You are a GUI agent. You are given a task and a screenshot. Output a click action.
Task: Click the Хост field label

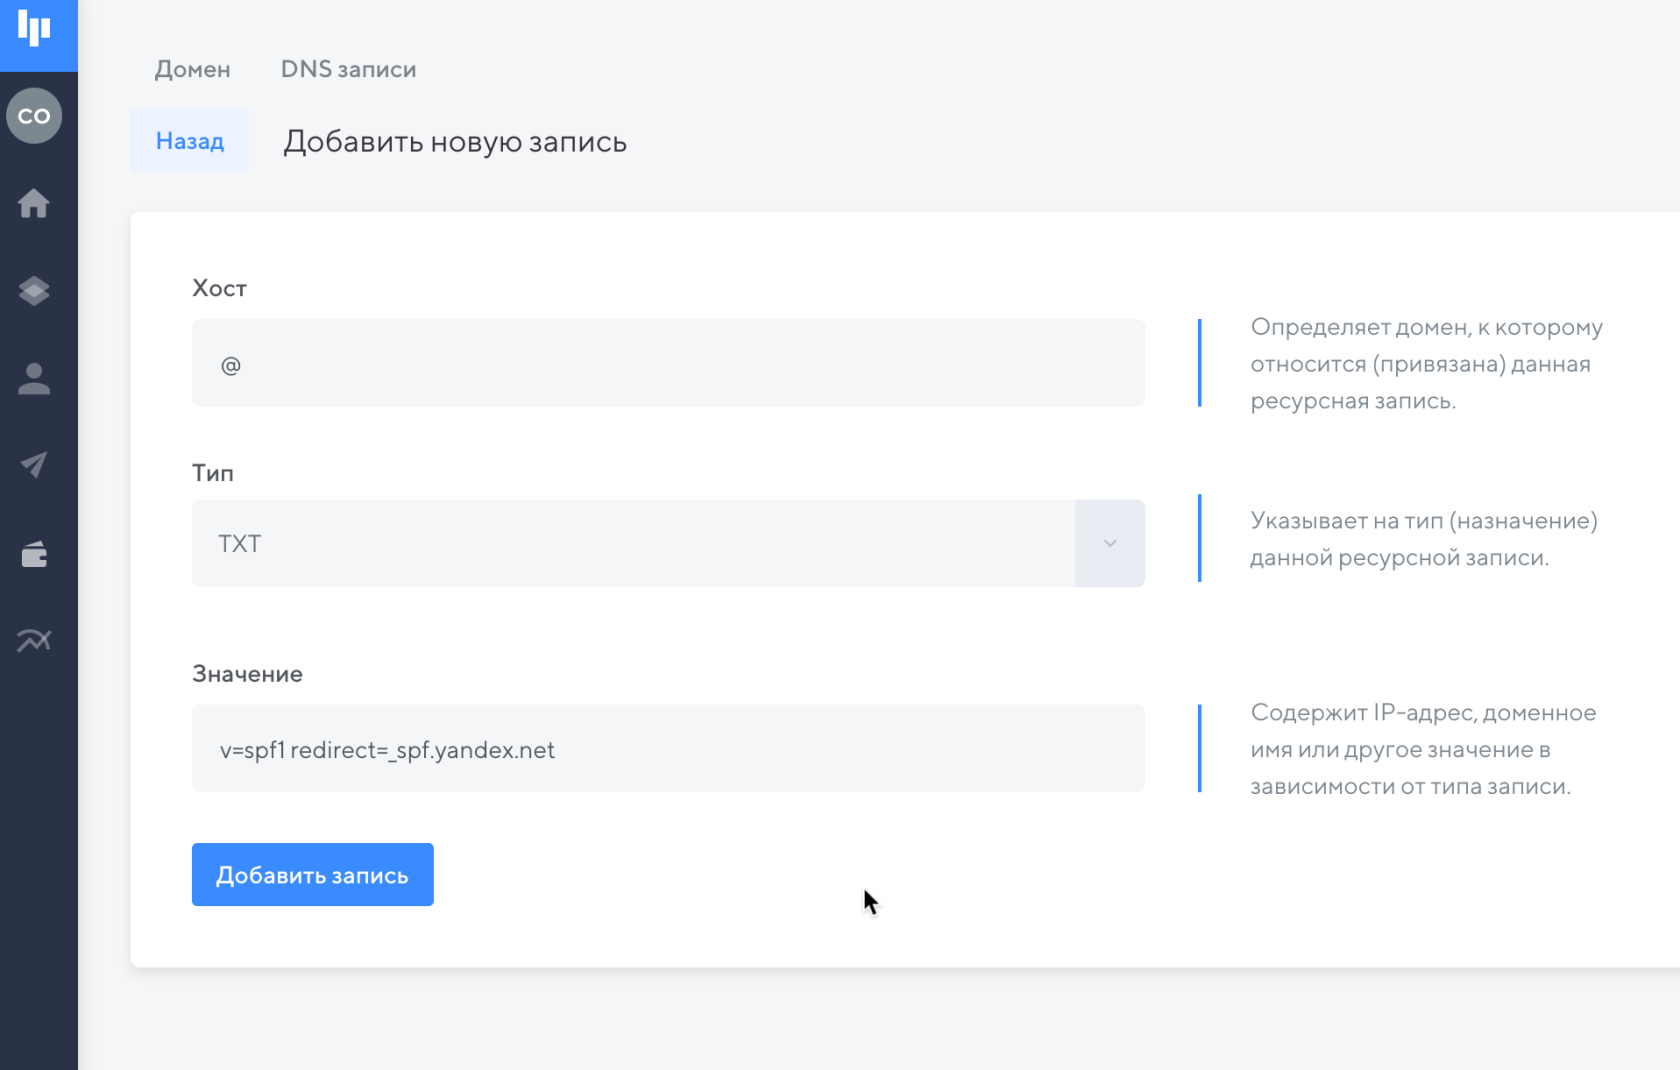pos(219,288)
